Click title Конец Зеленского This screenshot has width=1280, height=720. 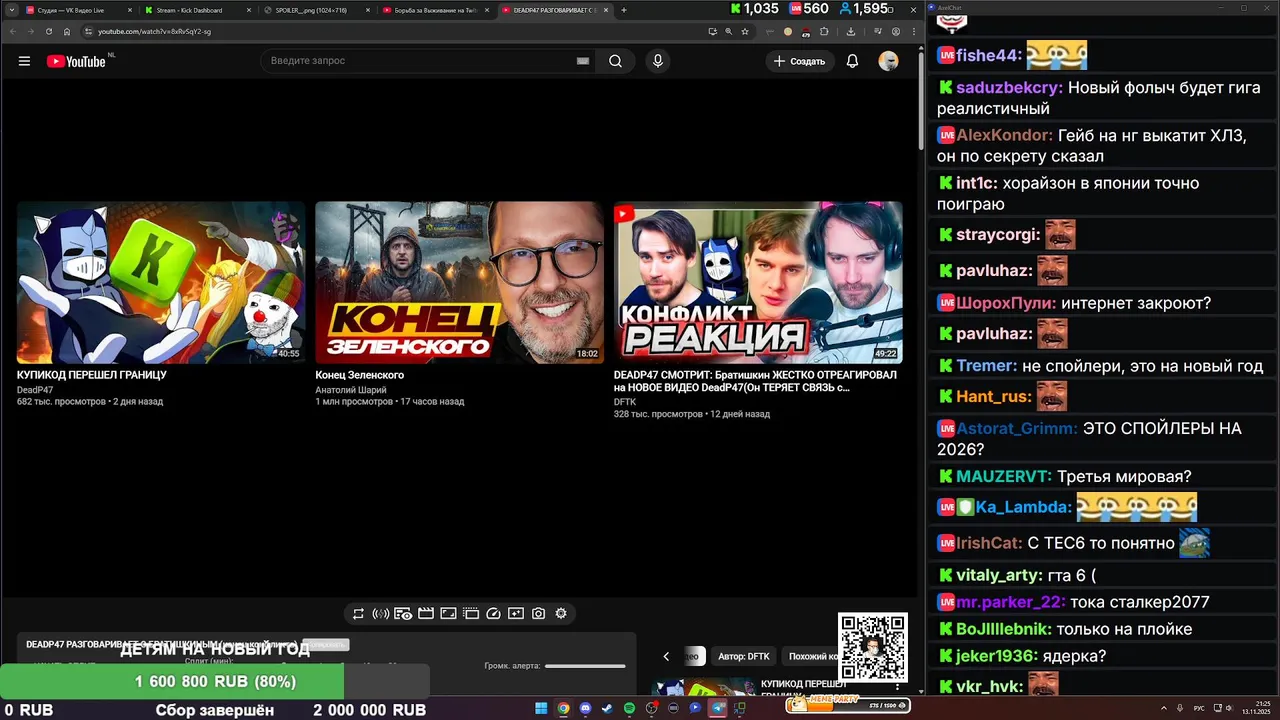point(359,375)
